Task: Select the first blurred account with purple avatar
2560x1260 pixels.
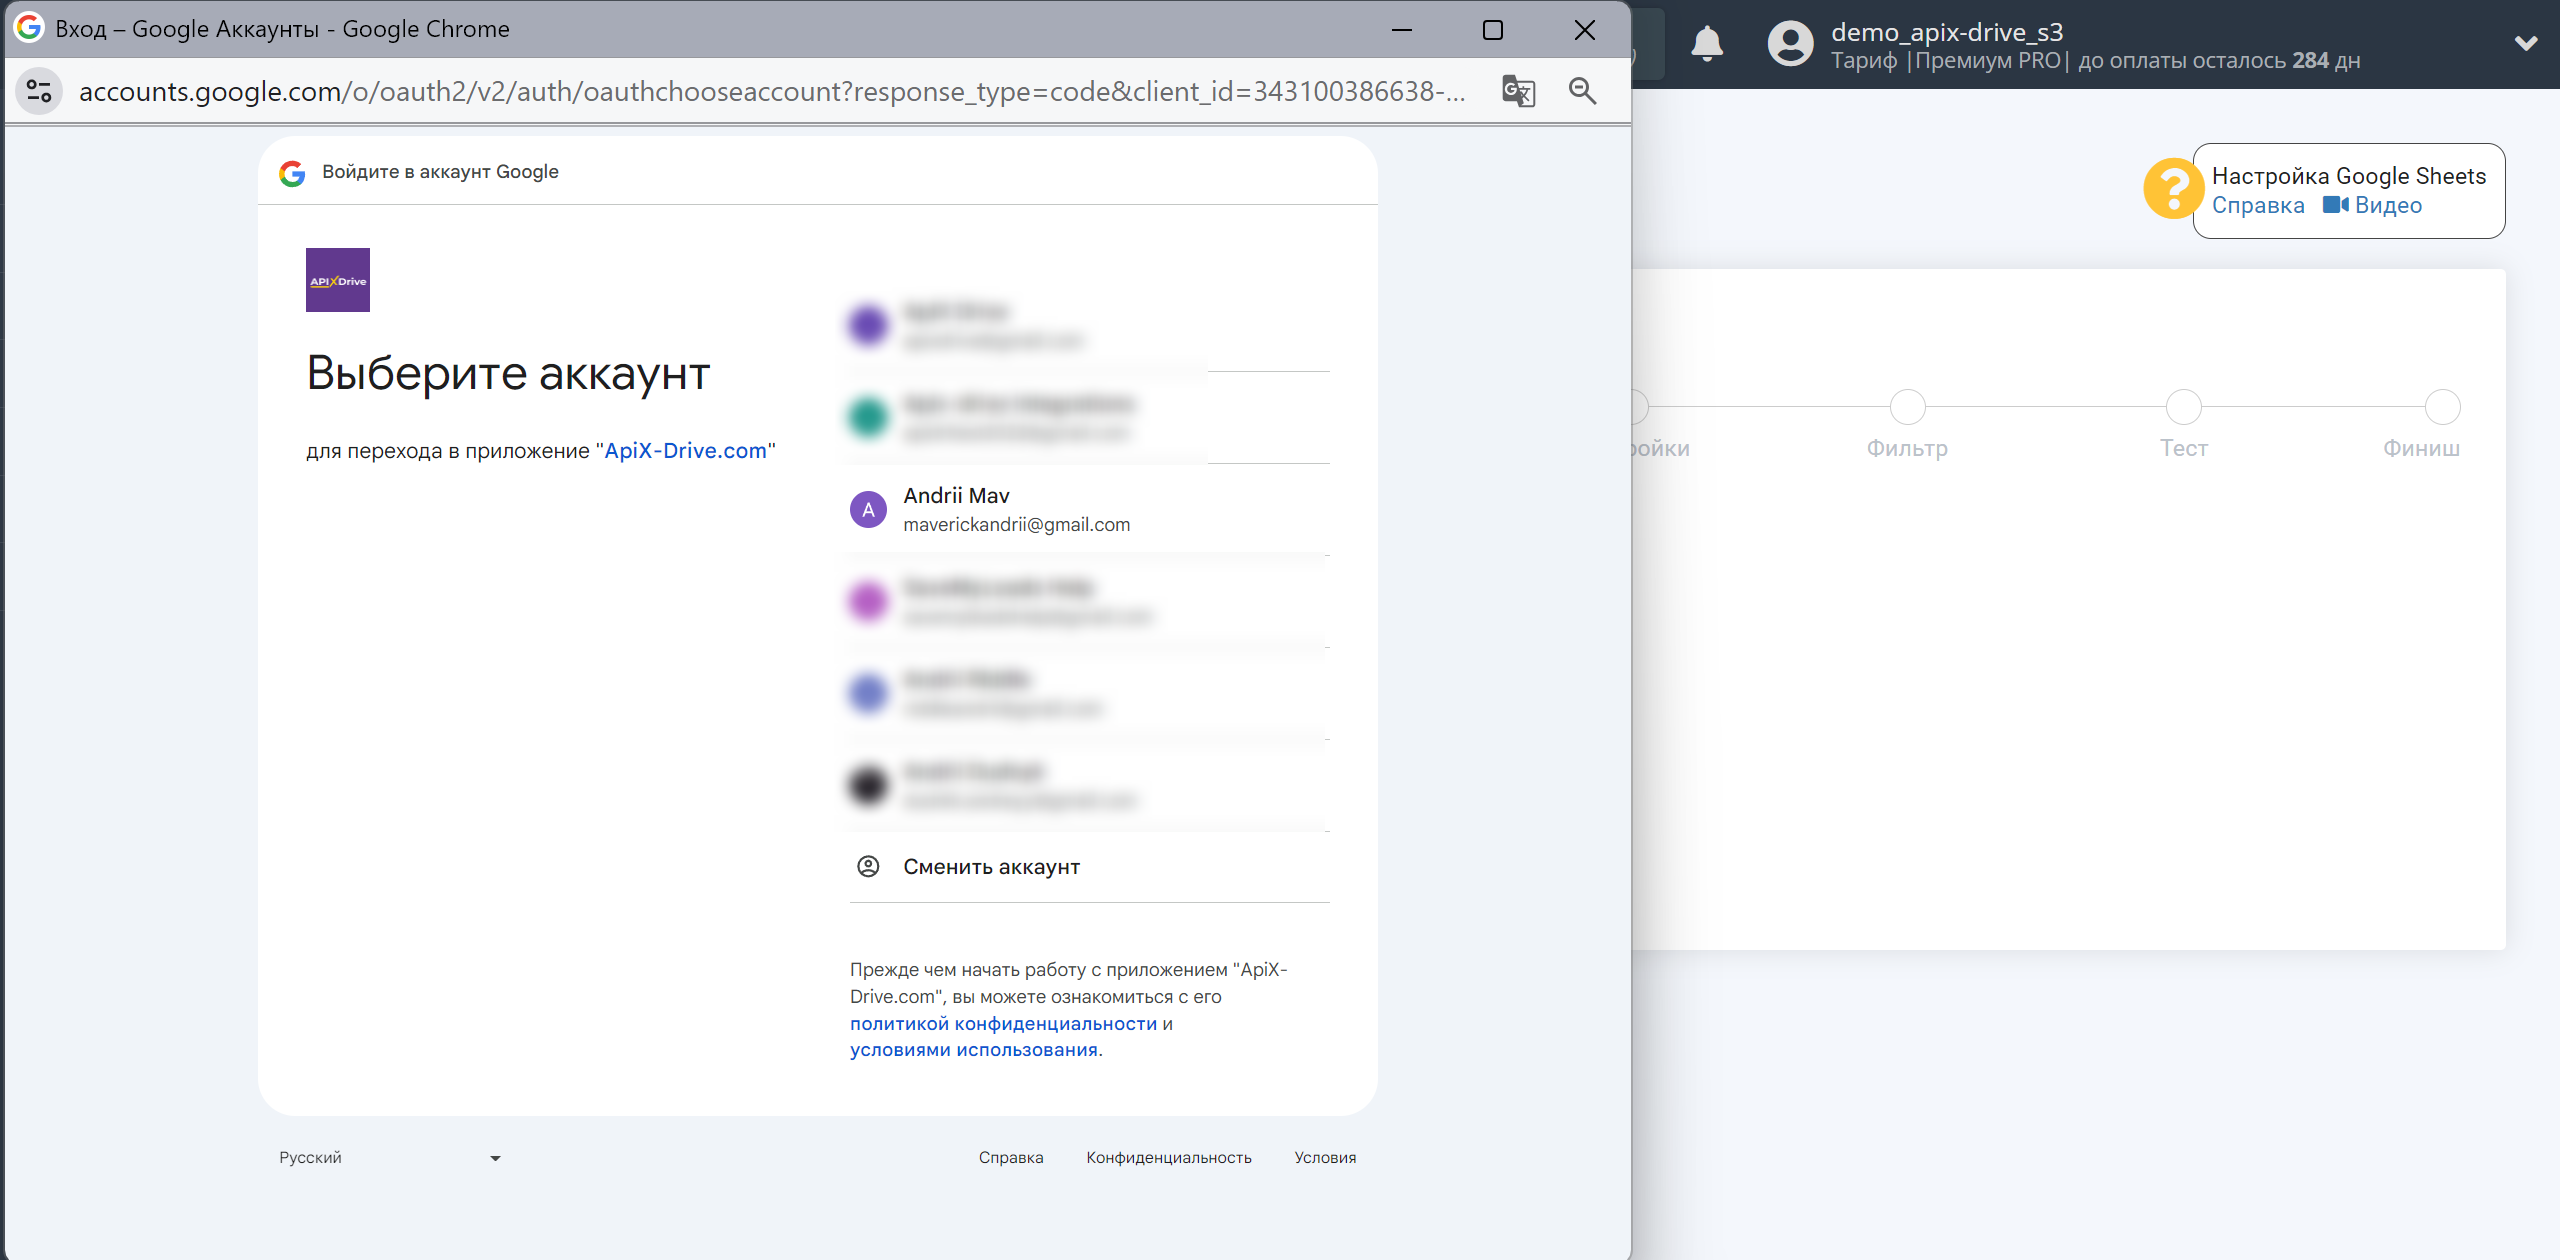Action: (1089, 325)
